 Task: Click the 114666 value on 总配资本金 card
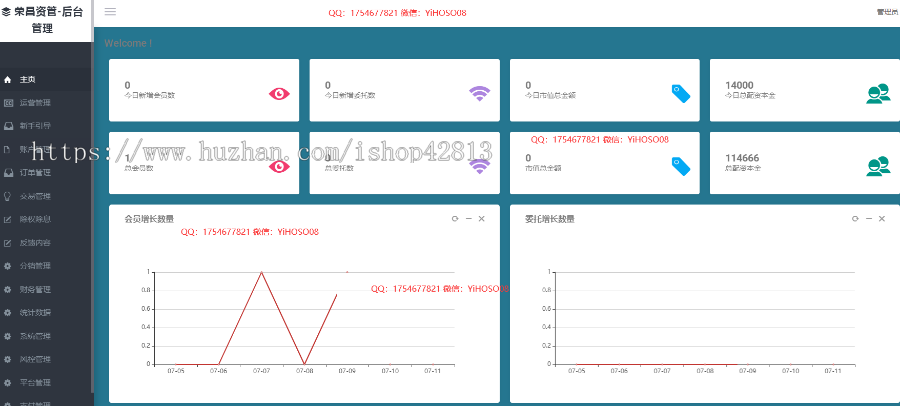click(x=742, y=158)
